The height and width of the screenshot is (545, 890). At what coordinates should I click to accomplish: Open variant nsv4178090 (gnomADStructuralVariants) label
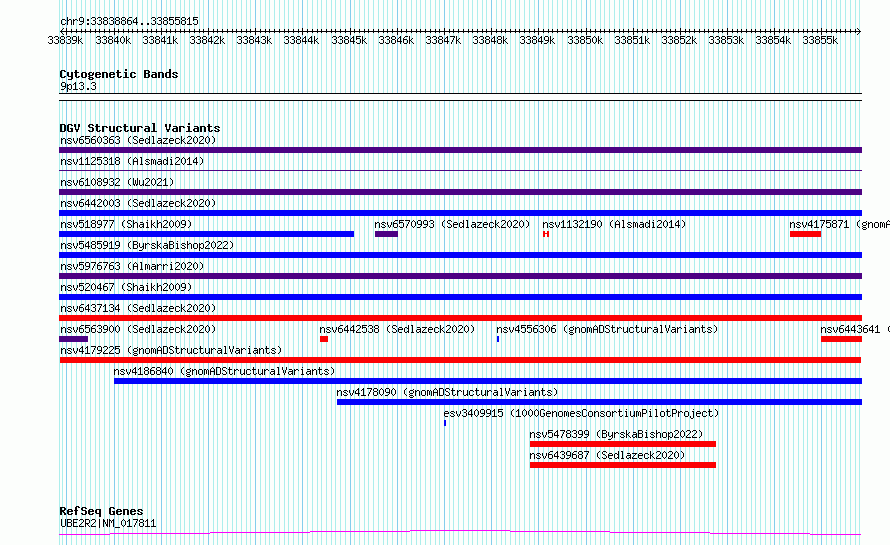pyautogui.click(x=447, y=392)
